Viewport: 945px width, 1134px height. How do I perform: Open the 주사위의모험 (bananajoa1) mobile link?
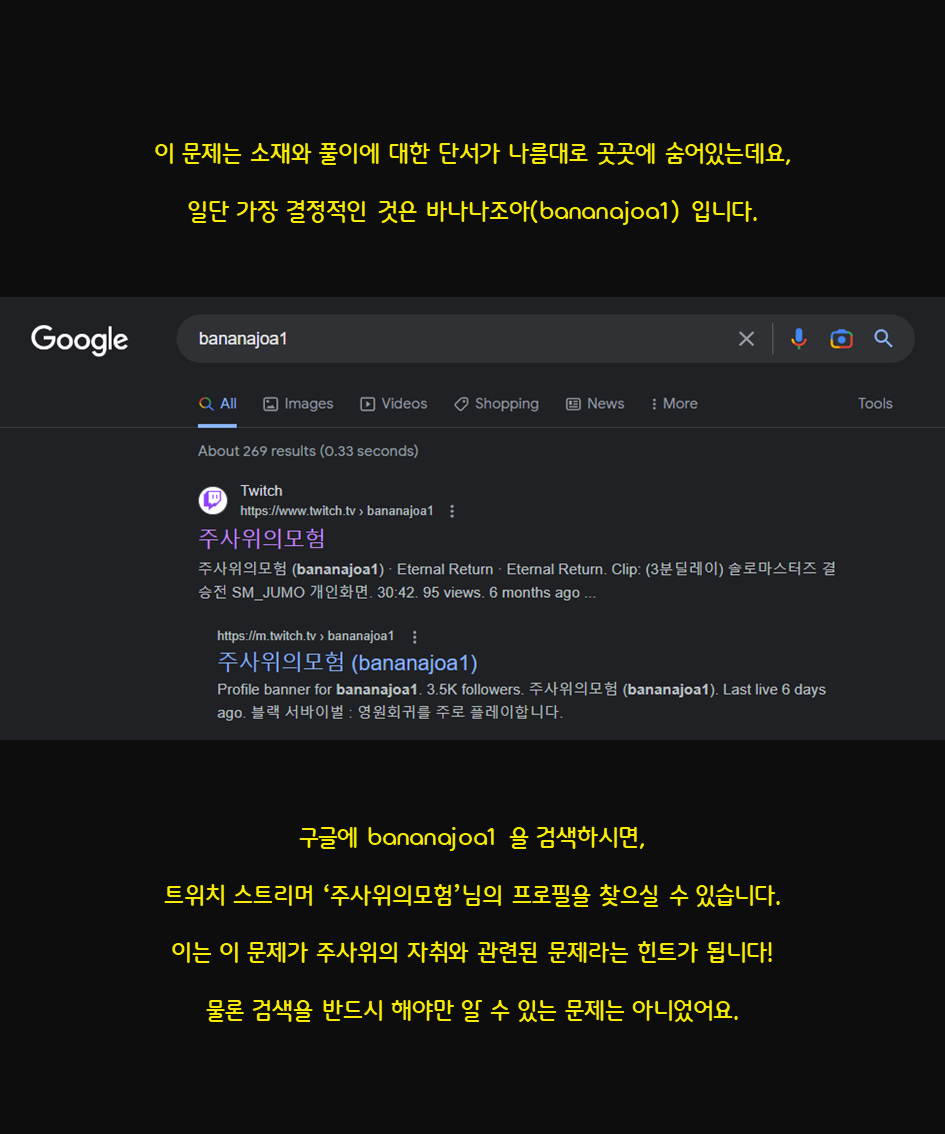coord(347,662)
